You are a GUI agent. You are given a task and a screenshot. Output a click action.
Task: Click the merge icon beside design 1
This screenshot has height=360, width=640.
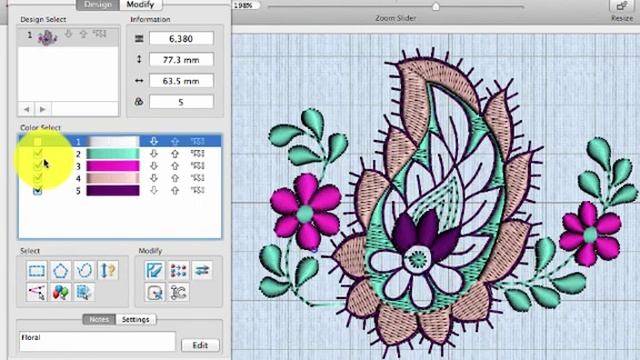pyautogui.click(x=100, y=34)
